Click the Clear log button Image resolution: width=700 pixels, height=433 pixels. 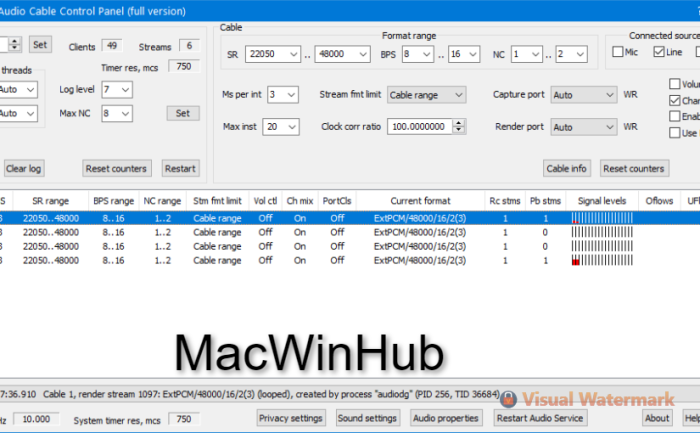click(x=24, y=168)
